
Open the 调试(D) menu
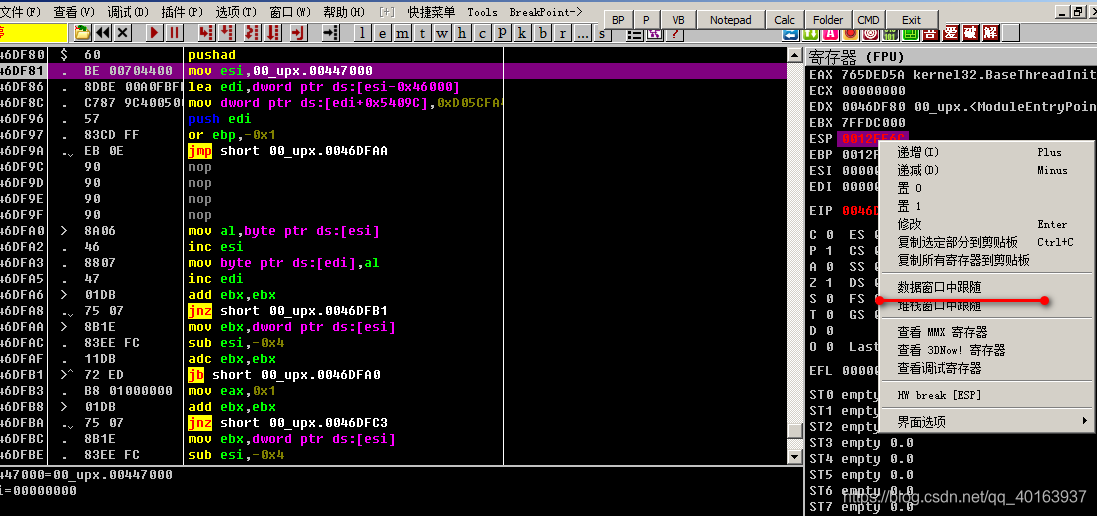click(x=128, y=12)
